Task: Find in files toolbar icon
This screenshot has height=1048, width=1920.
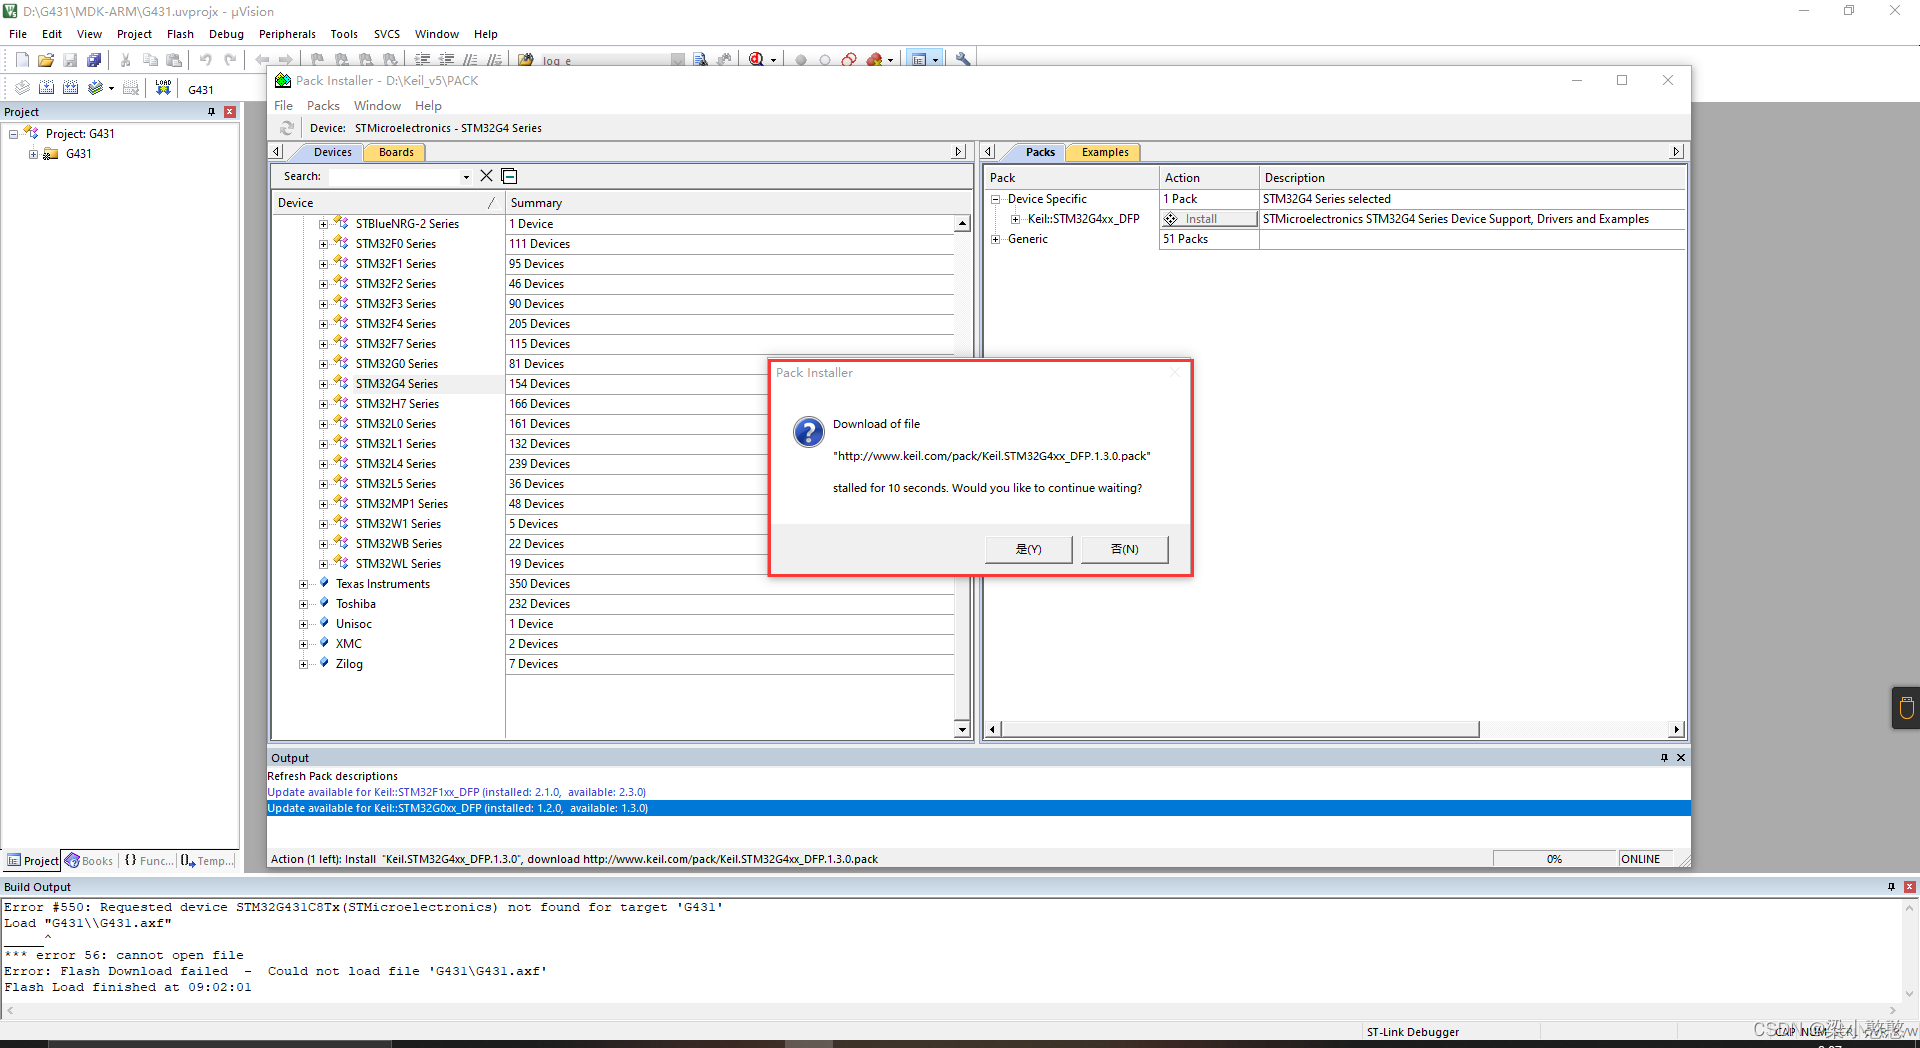Action: tap(526, 60)
